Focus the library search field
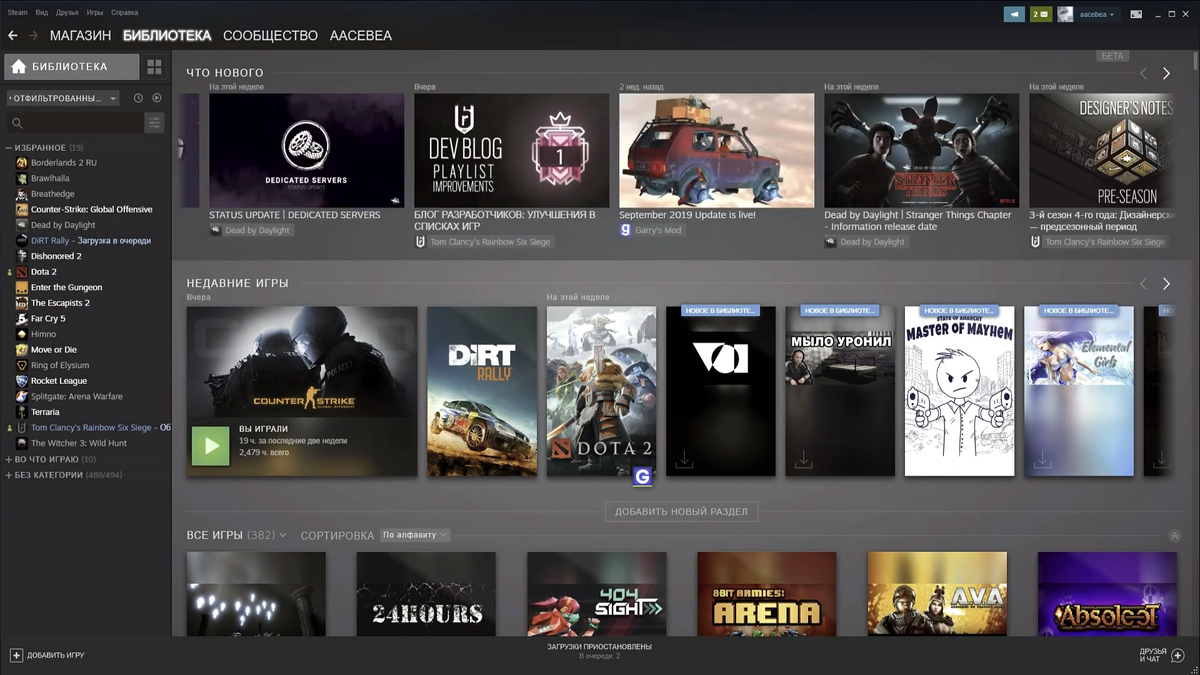 point(73,123)
